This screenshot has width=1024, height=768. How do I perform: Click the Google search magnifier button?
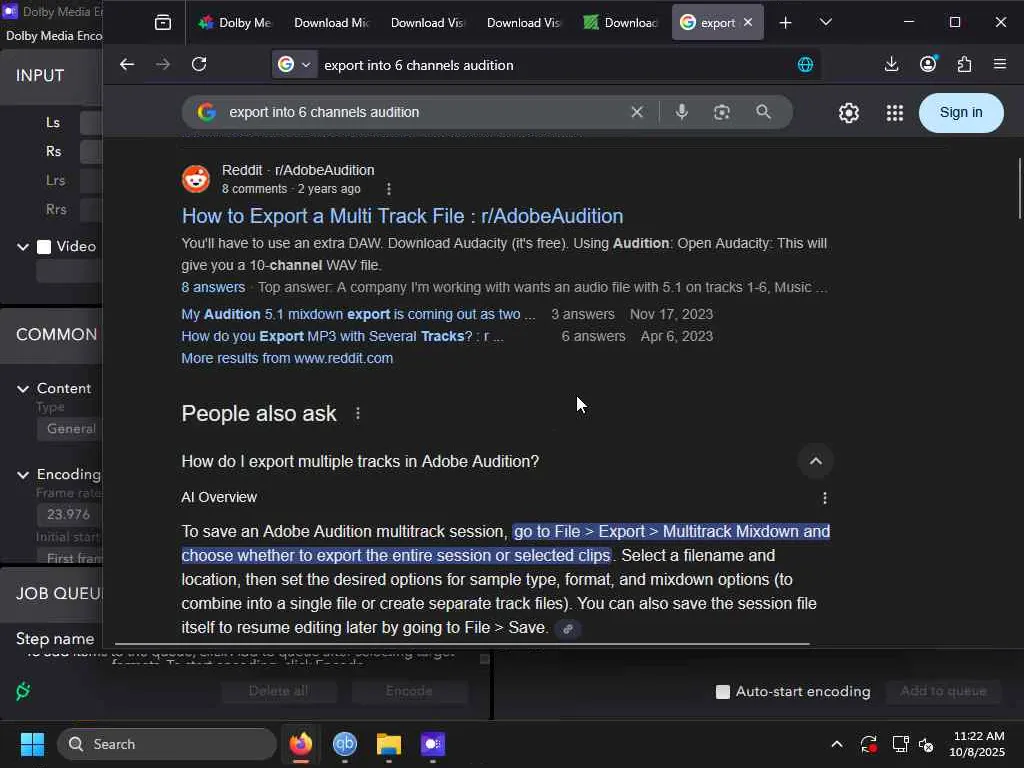tap(763, 112)
